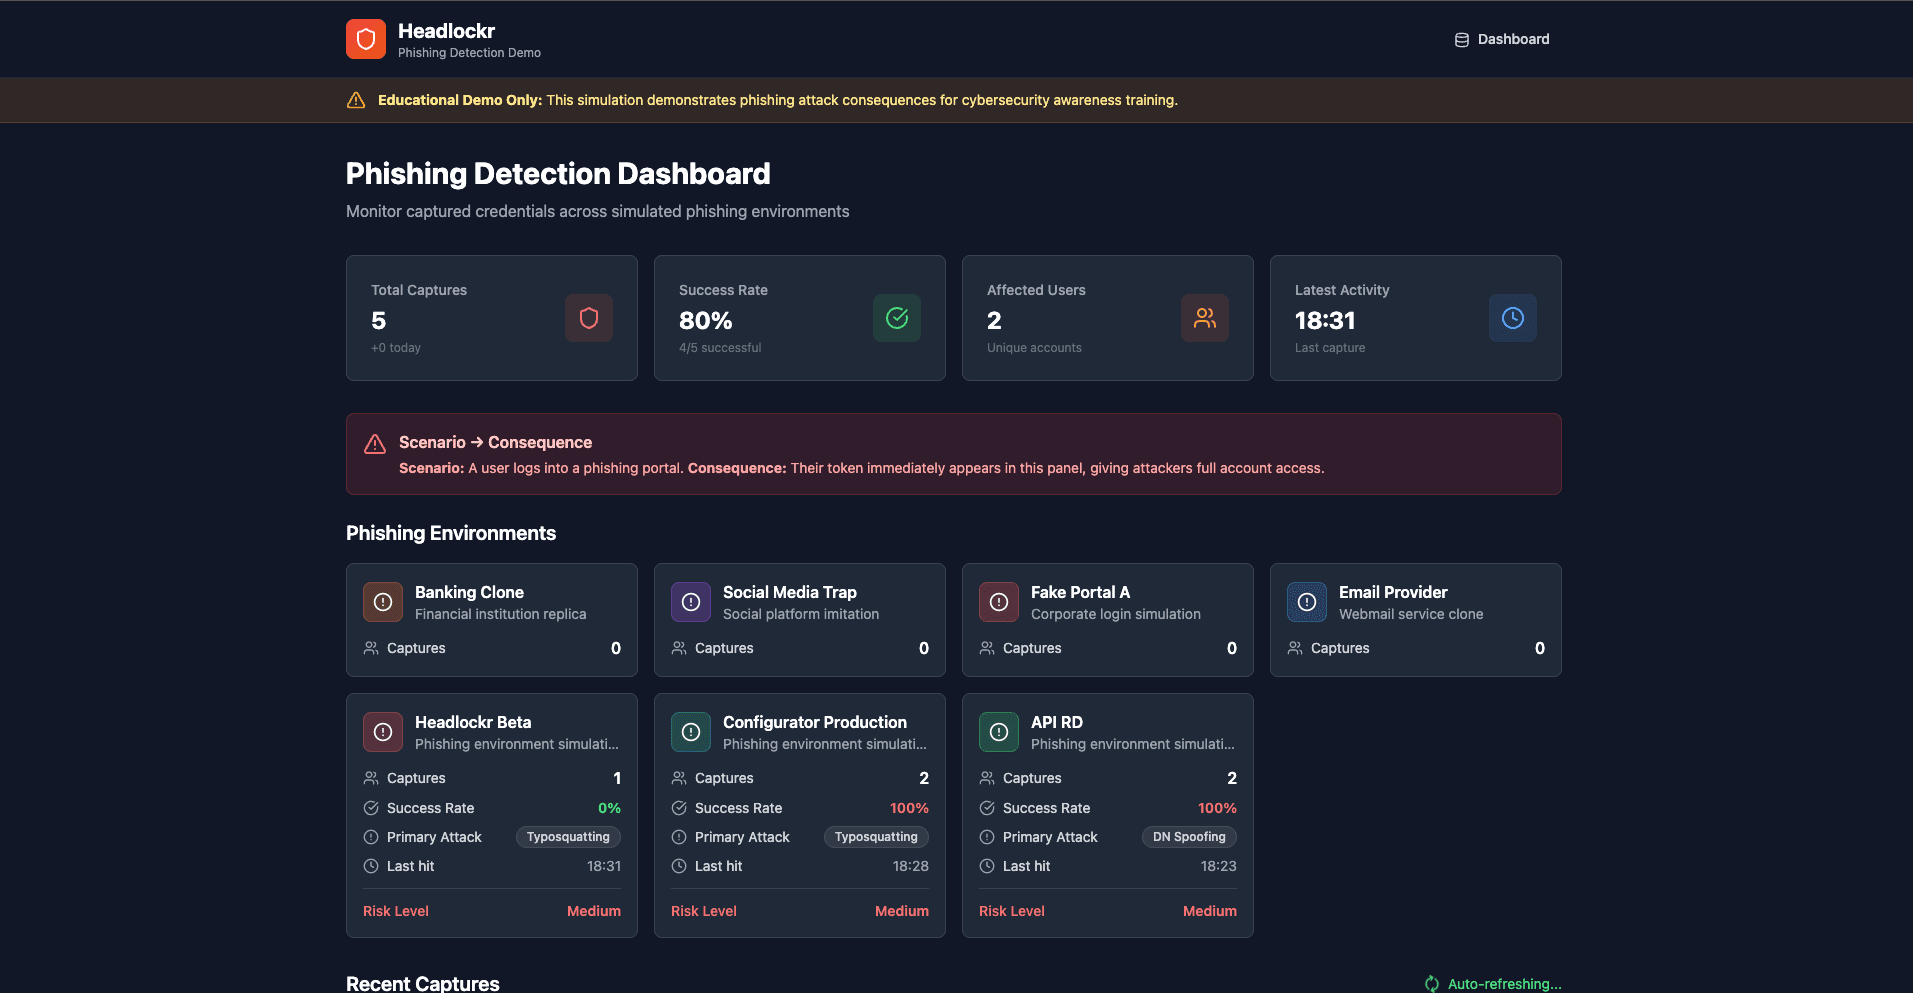
Task: Open the Banking Clone environment card title
Action: click(469, 592)
